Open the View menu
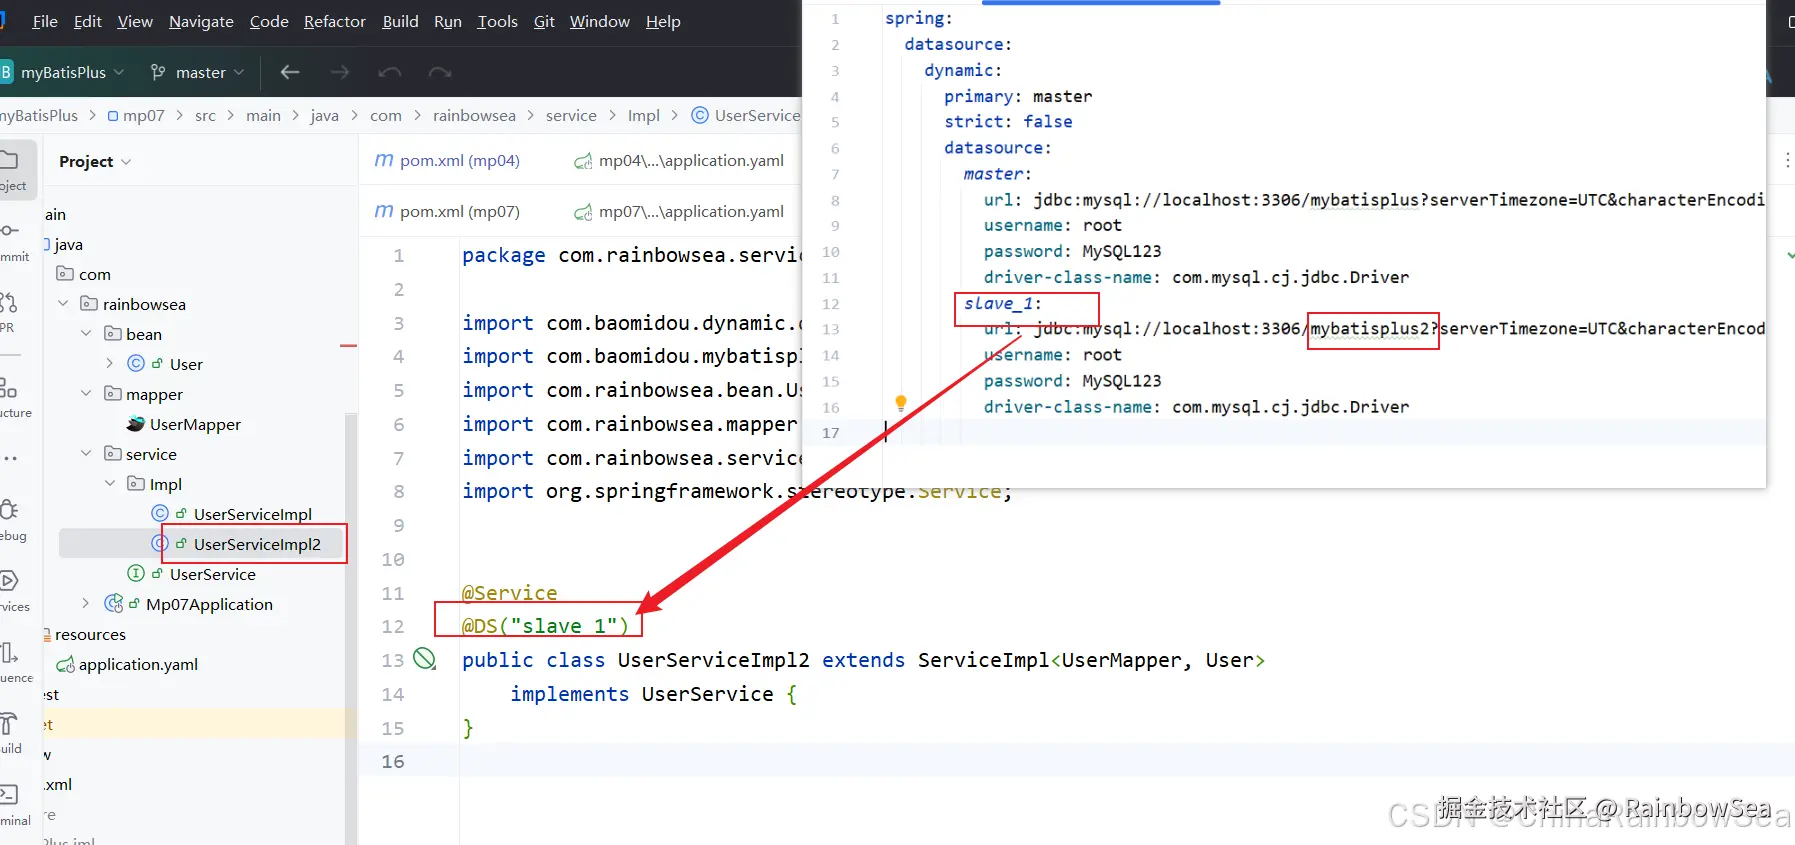The image size is (1795, 845). [135, 21]
